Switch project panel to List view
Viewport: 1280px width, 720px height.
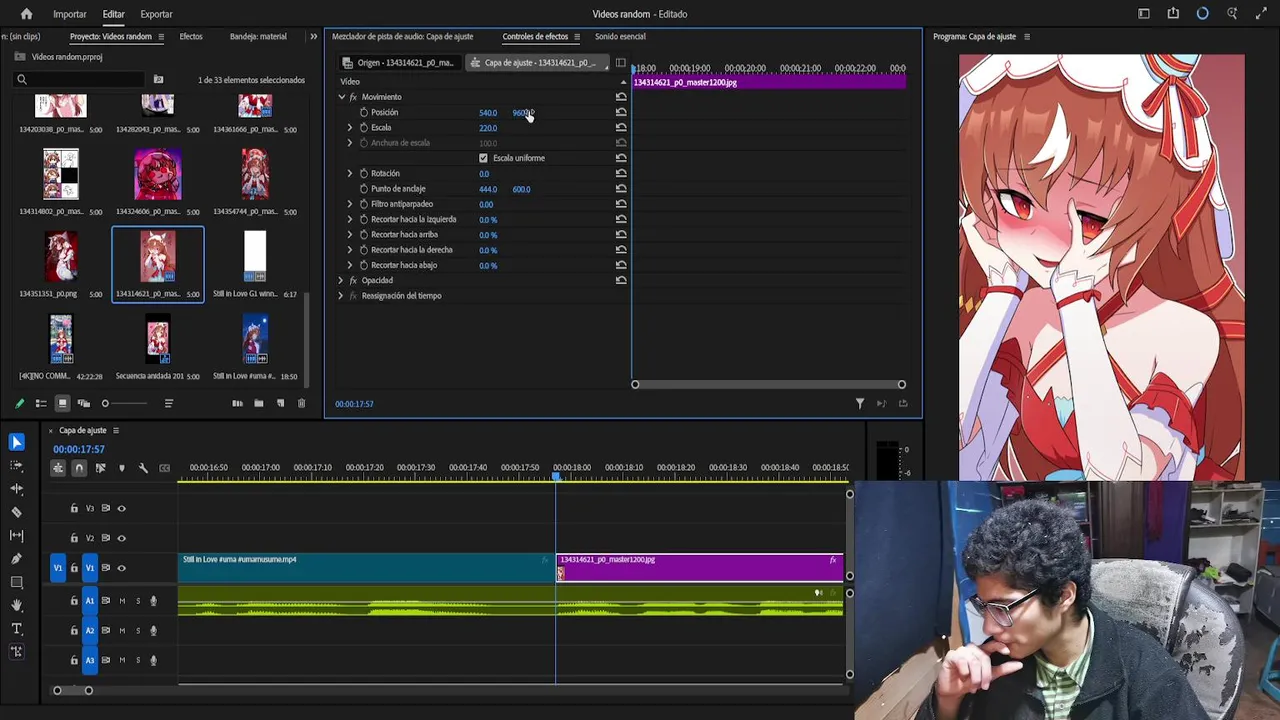tap(41, 403)
